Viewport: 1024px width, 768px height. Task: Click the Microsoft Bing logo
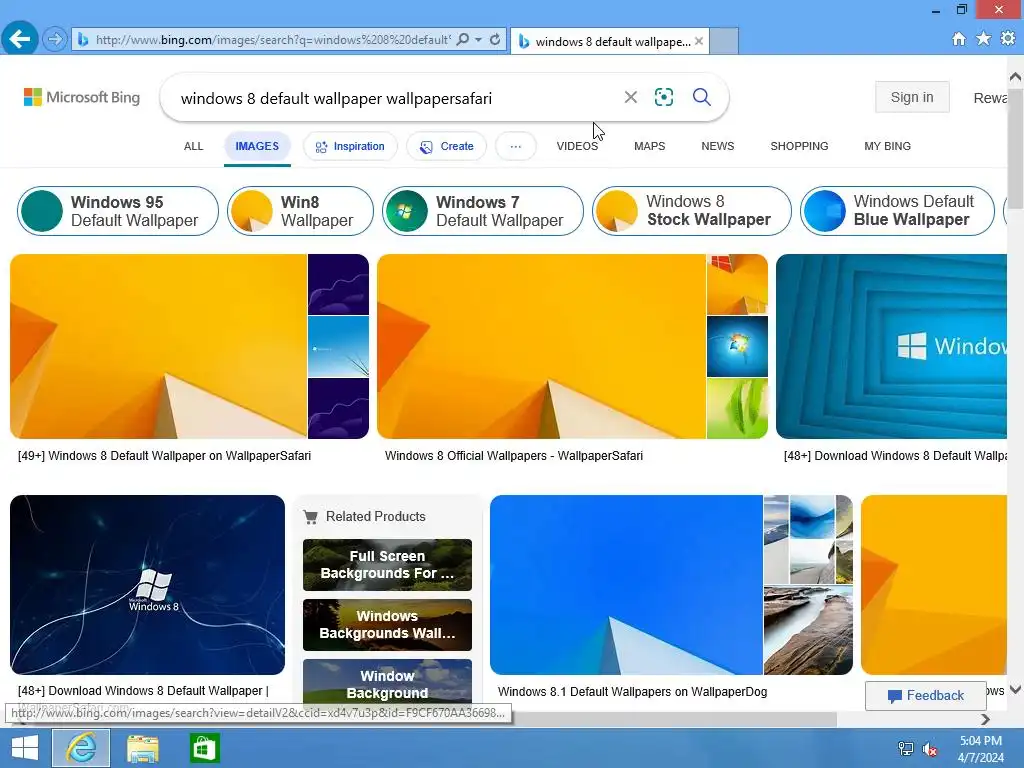pyautogui.click(x=82, y=97)
